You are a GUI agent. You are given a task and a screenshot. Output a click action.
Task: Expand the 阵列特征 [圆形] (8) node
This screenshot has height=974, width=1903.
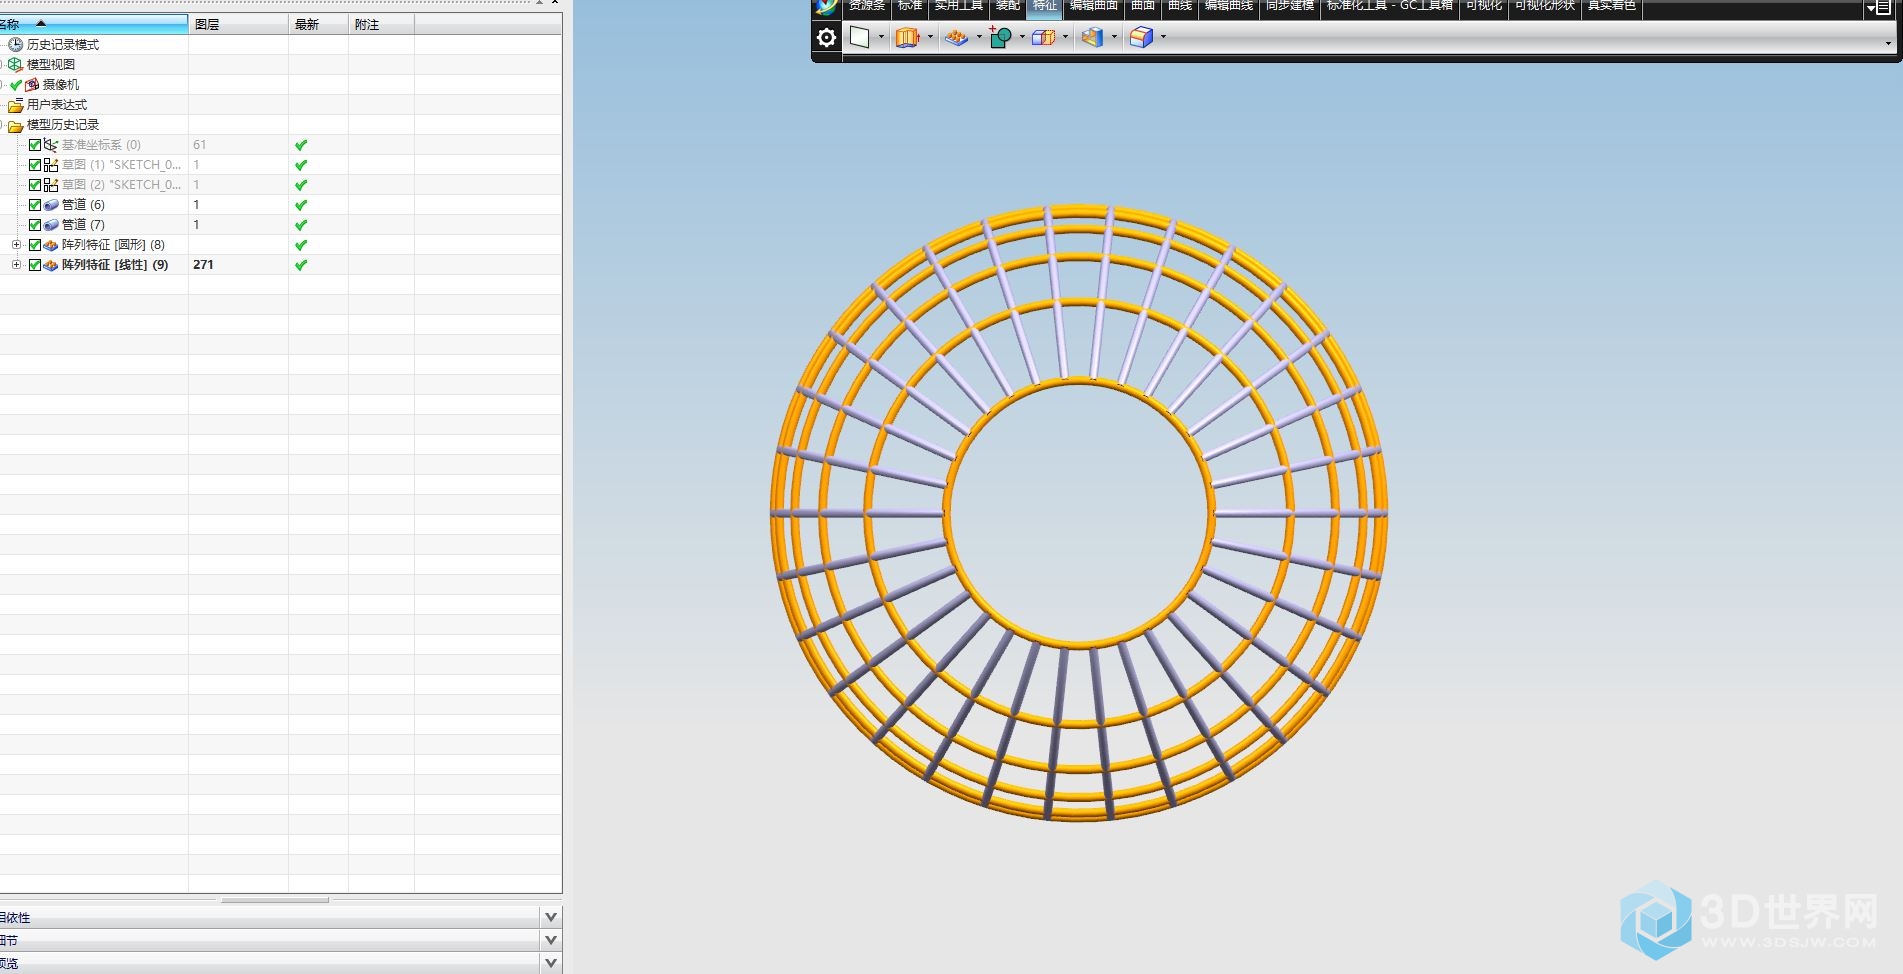pos(16,245)
